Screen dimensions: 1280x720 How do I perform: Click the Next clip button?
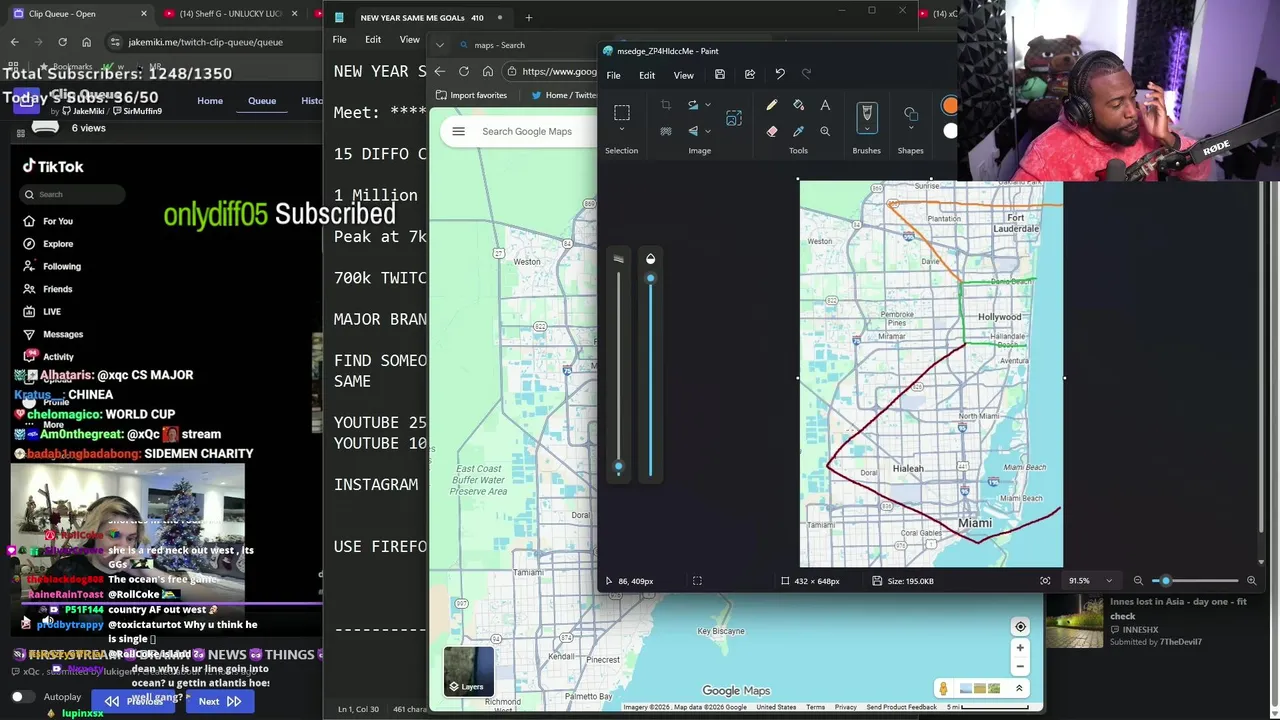(220, 701)
